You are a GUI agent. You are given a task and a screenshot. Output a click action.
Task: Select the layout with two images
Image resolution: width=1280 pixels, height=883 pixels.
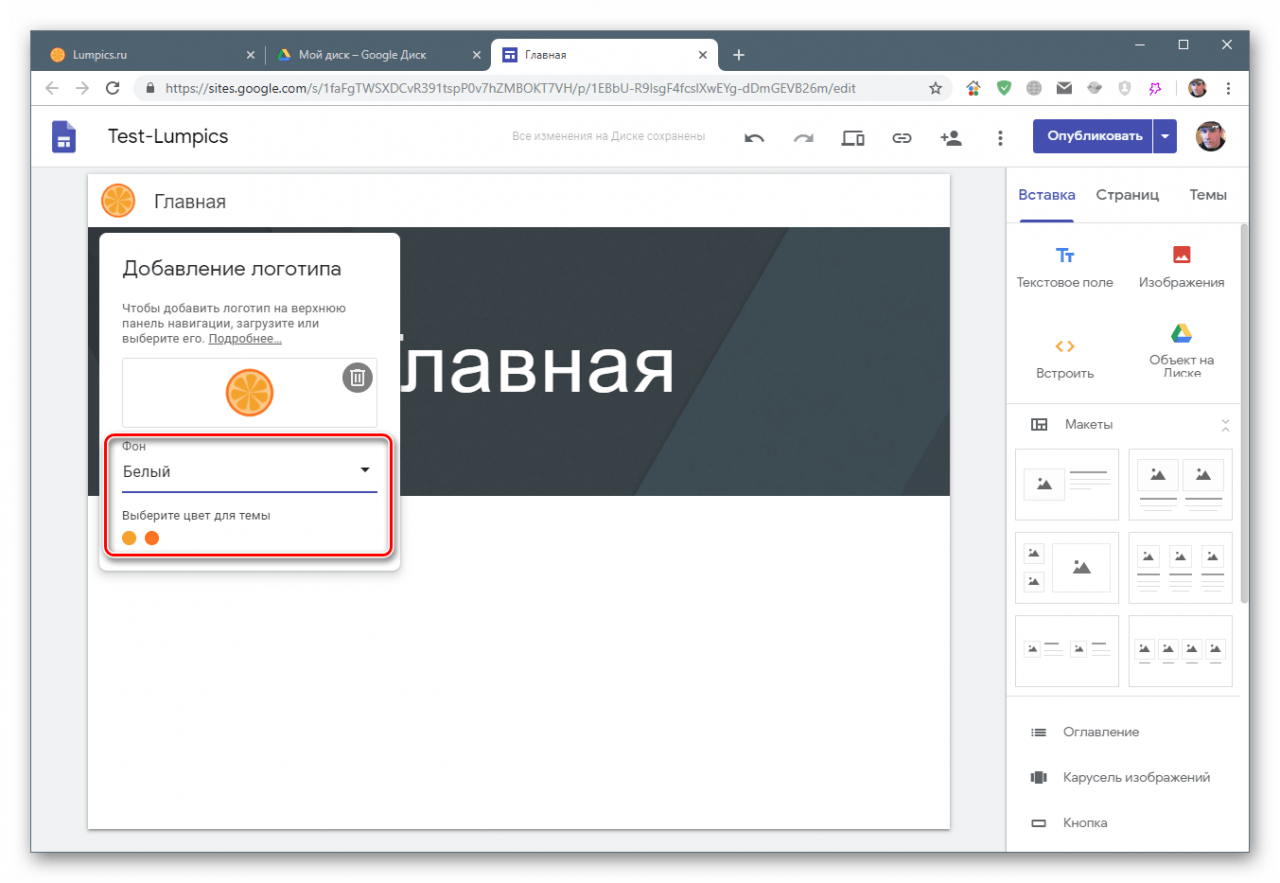tap(1181, 484)
